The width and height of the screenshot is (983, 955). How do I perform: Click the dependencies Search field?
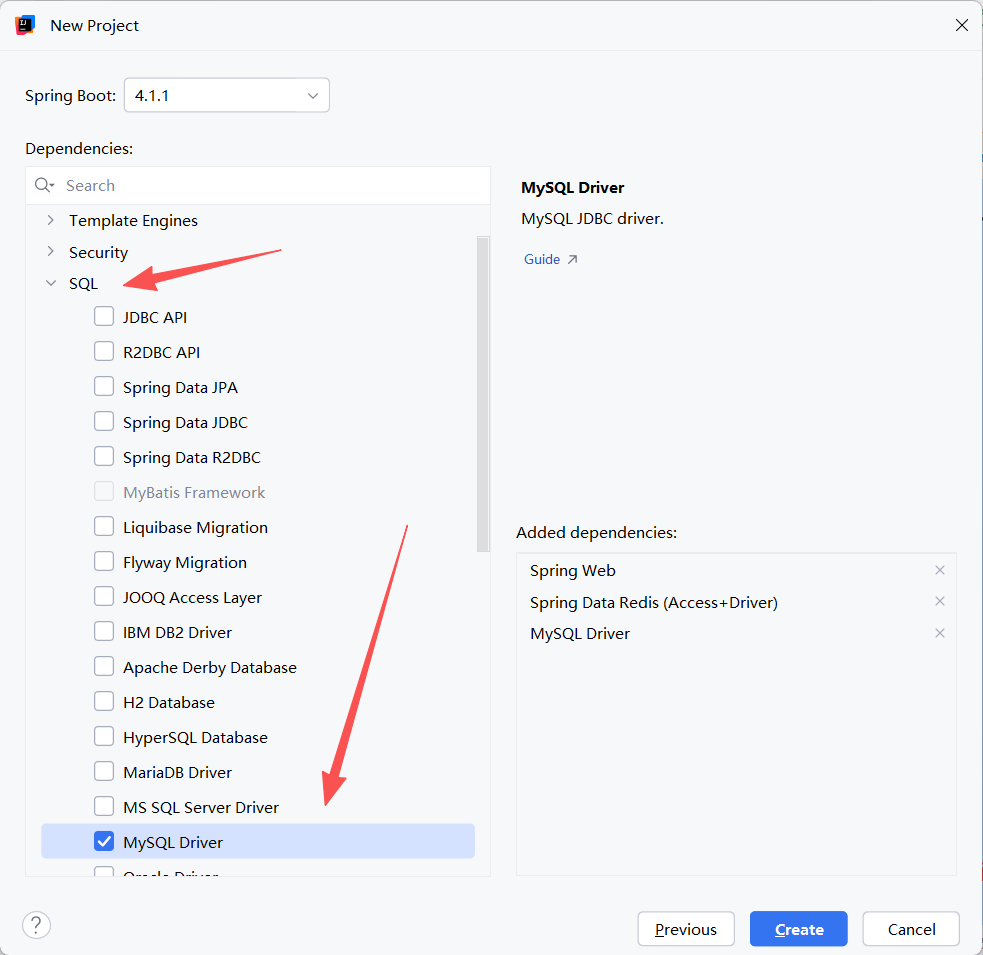pyautogui.click(x=258, y=186)
